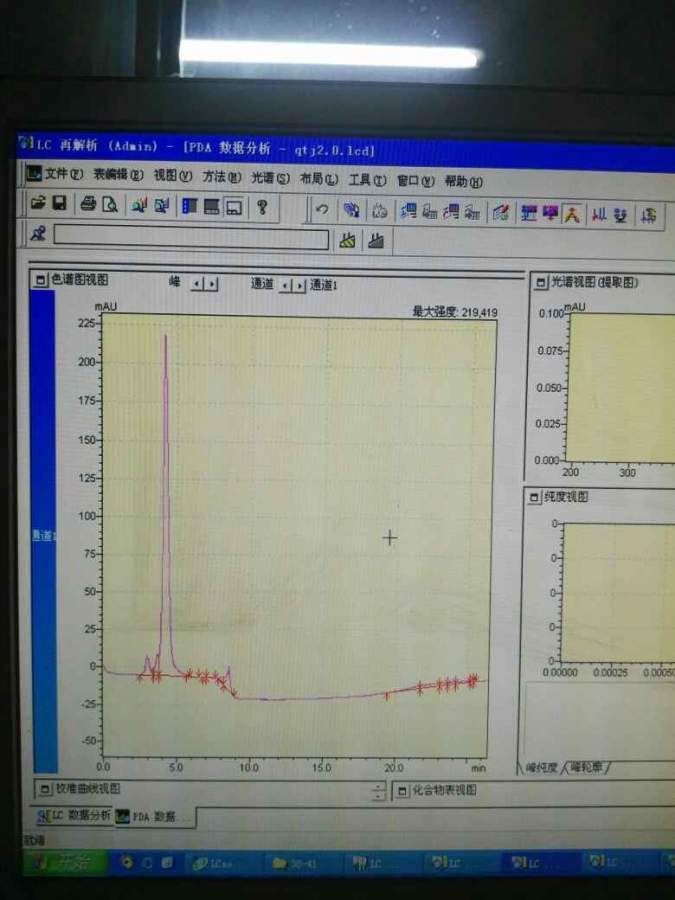Click the gray table icon after first blue table

click(x=430, y=212)
